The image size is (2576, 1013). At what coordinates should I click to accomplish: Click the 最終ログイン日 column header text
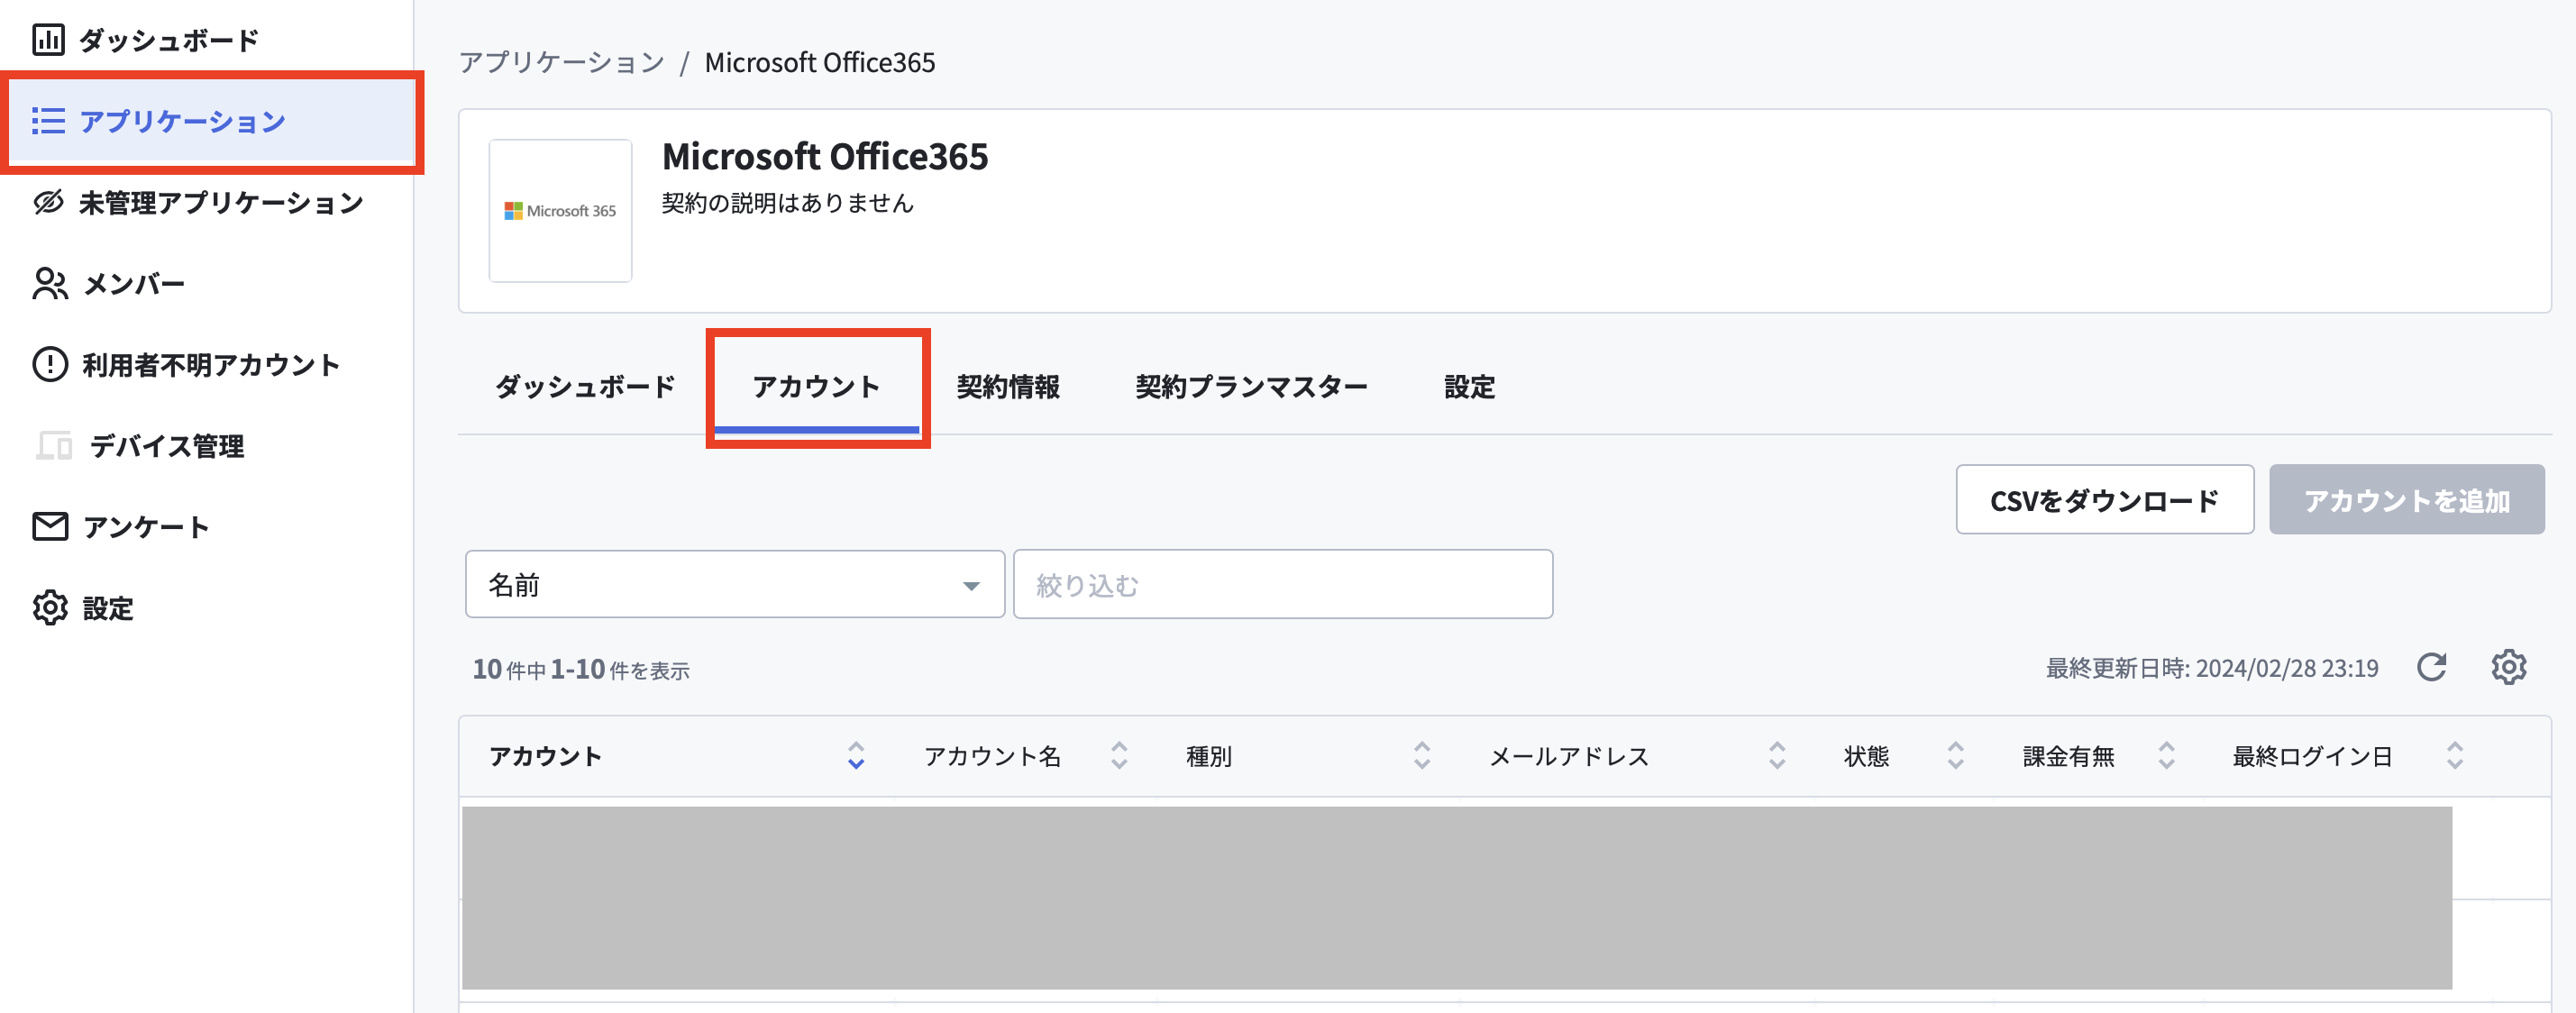click(2312, 757)
